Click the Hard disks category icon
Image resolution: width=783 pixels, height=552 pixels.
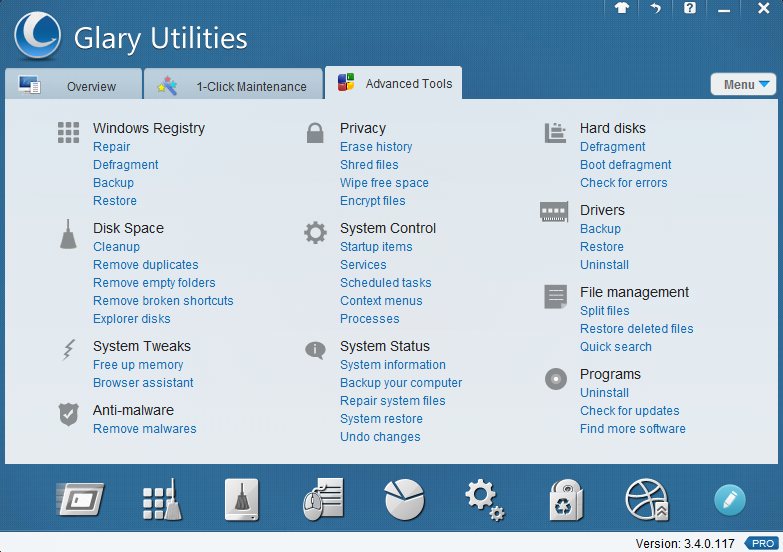tap(555, 133)
